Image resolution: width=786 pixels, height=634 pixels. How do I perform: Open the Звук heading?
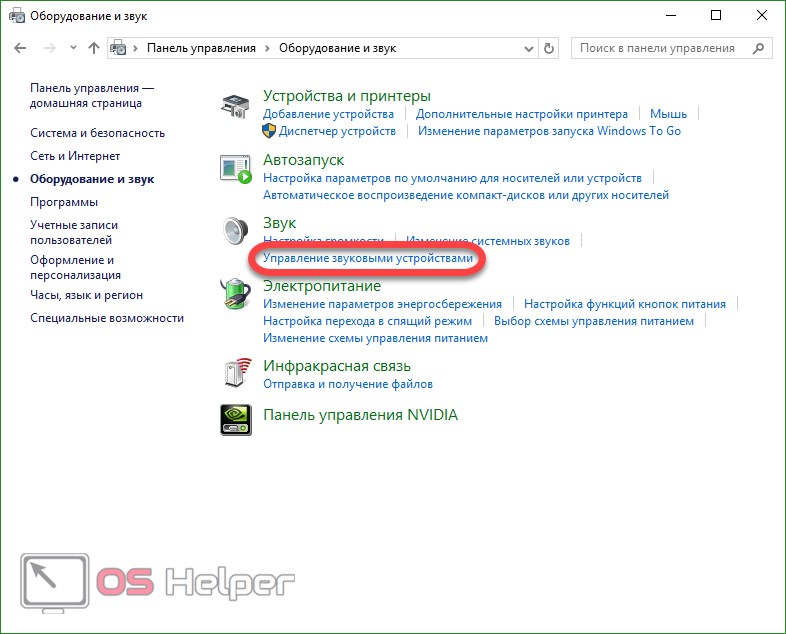(x=279, y=223)
